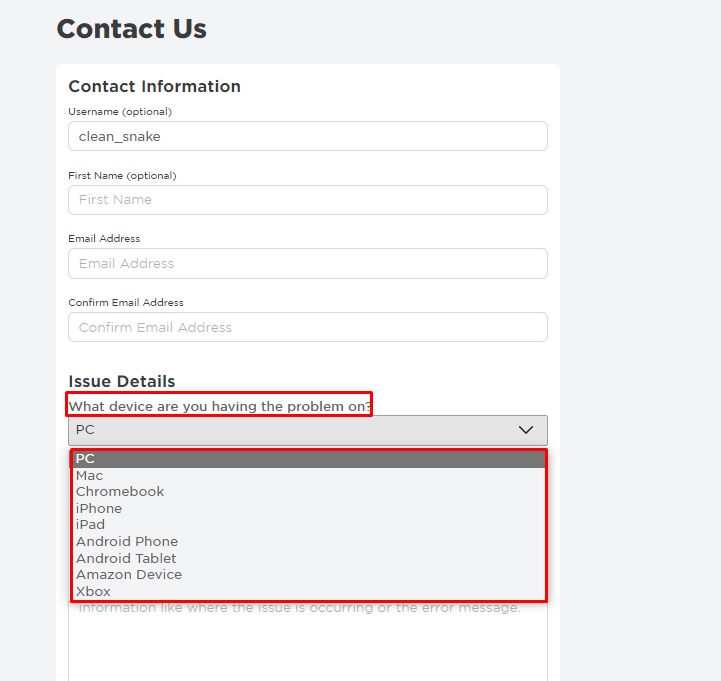Click the Username field containing clean_snake
721x681 pixels.
pyautogui.click(x=307, y=136)
